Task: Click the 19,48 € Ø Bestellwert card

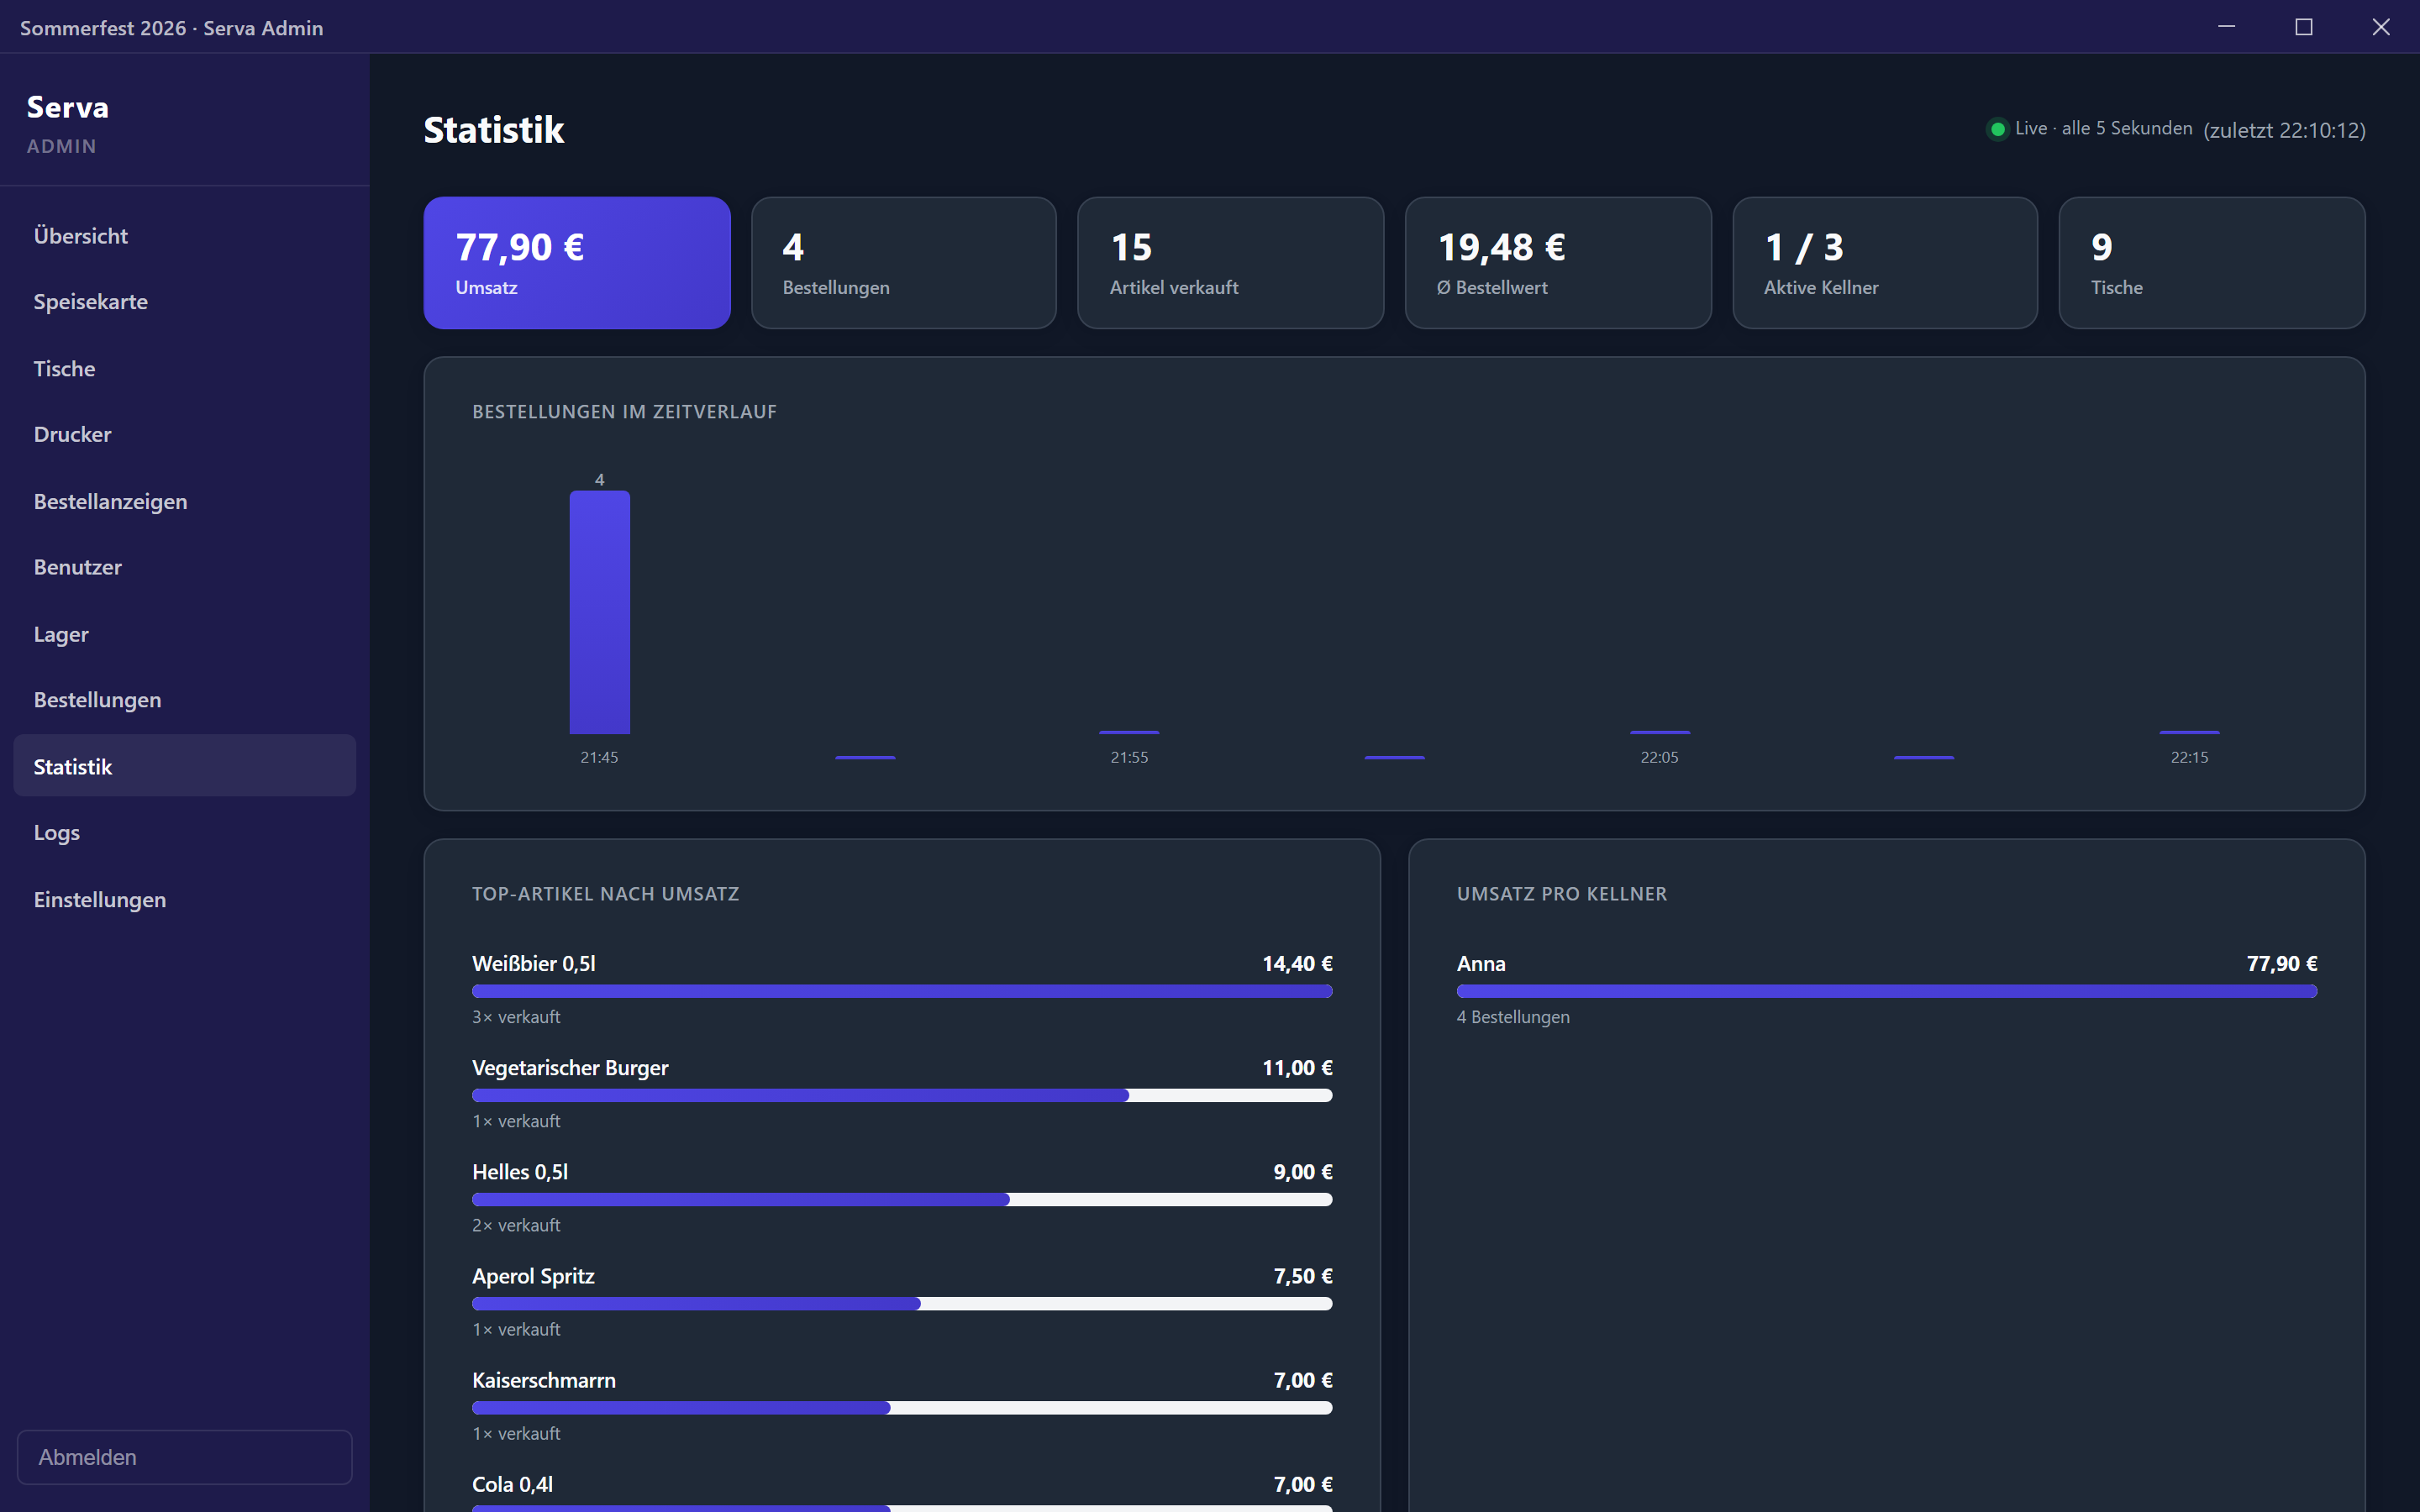Action: (x=1558, y=263)
